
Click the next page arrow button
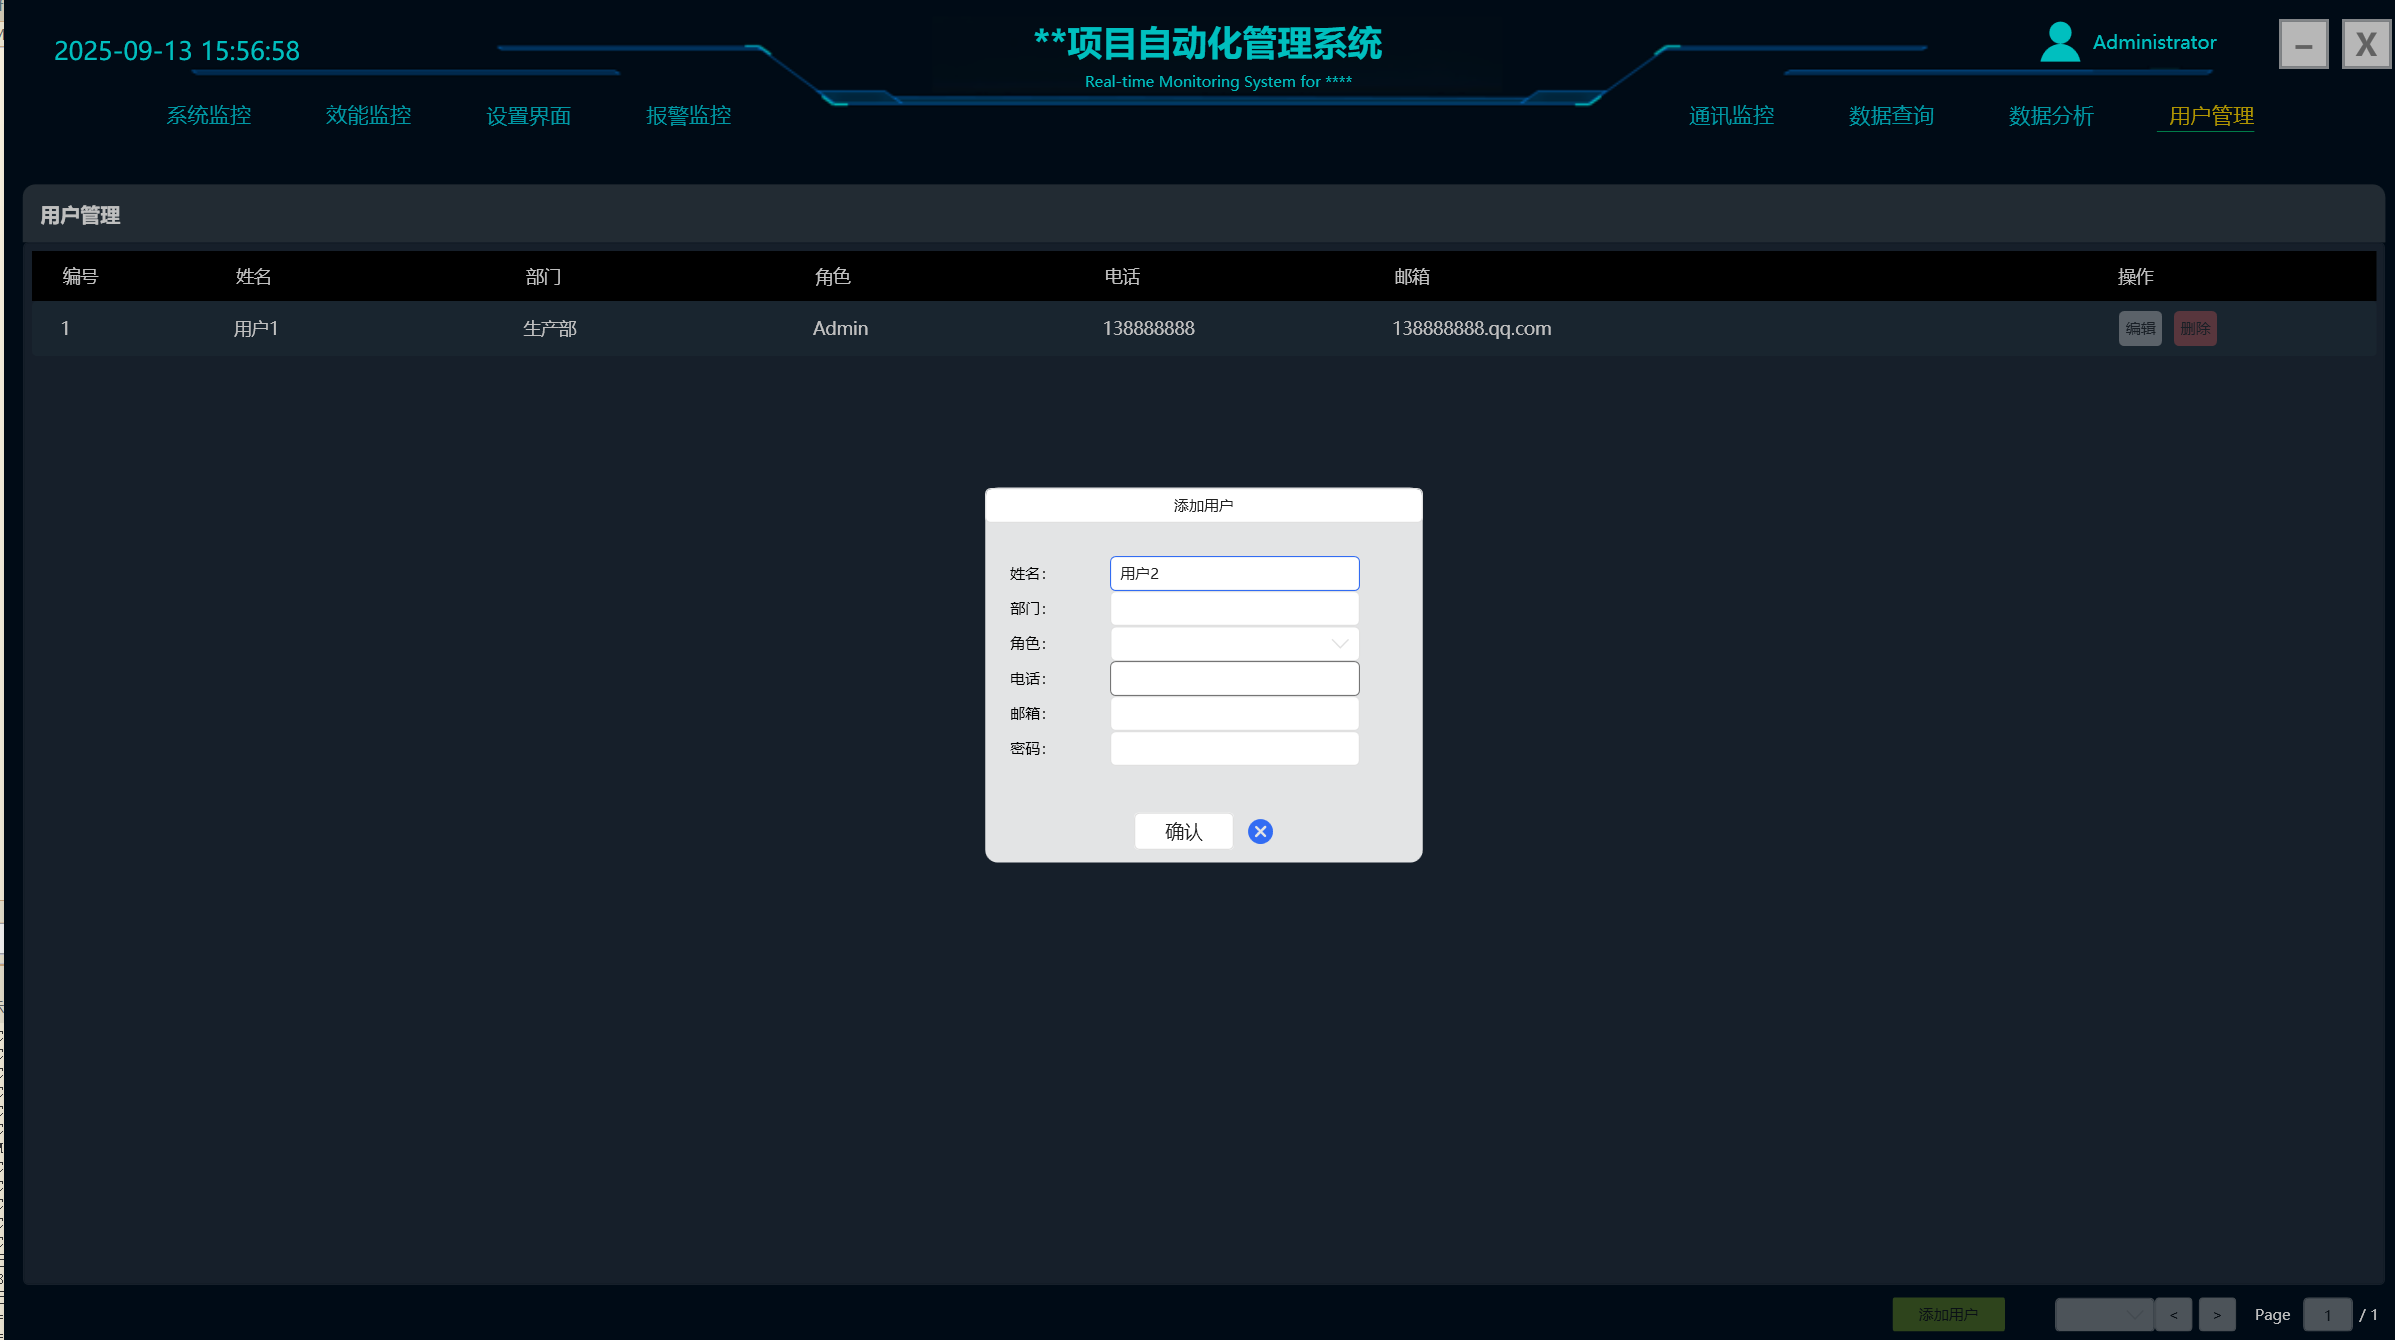[2216, 1314]
